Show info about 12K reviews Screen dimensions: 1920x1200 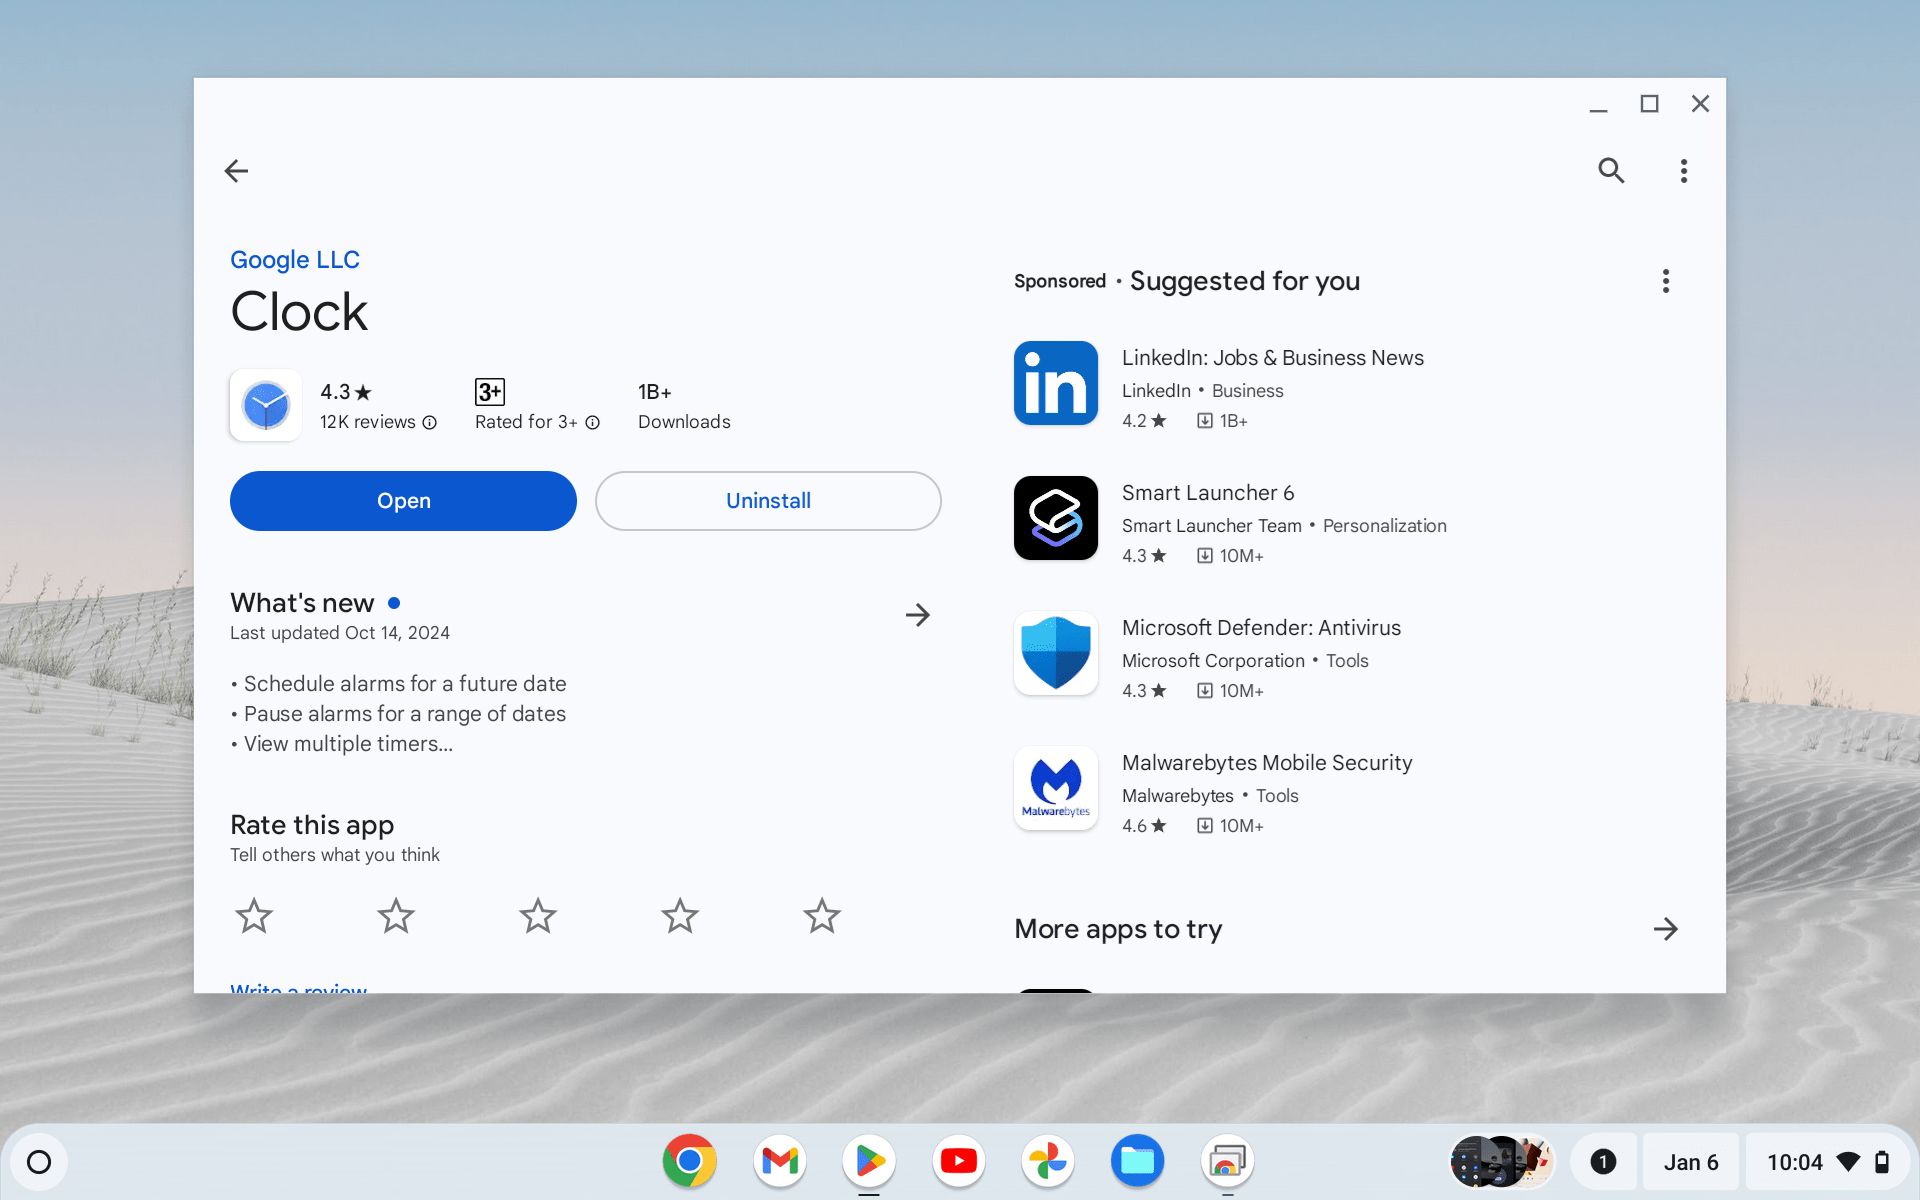click(430, 423)
